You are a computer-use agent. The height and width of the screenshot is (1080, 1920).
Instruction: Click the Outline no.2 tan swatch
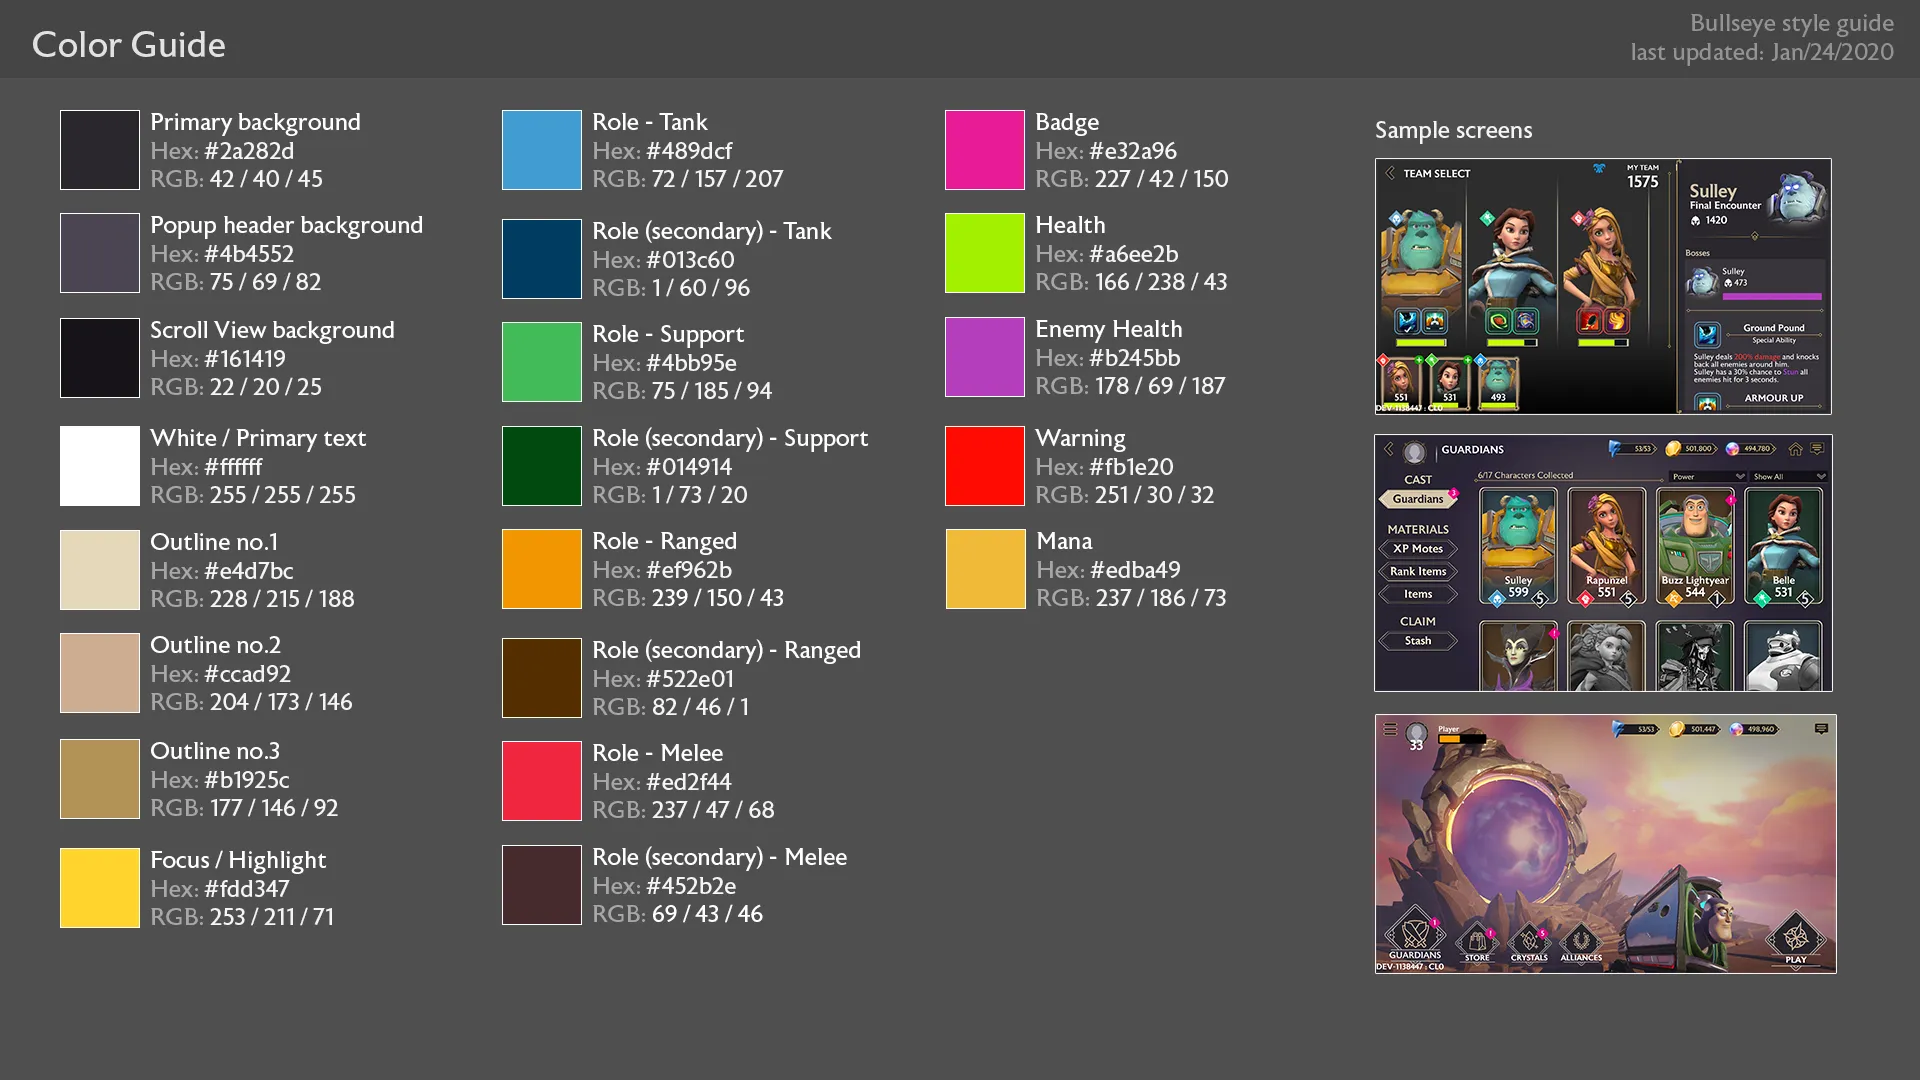(x=100, y=673)
